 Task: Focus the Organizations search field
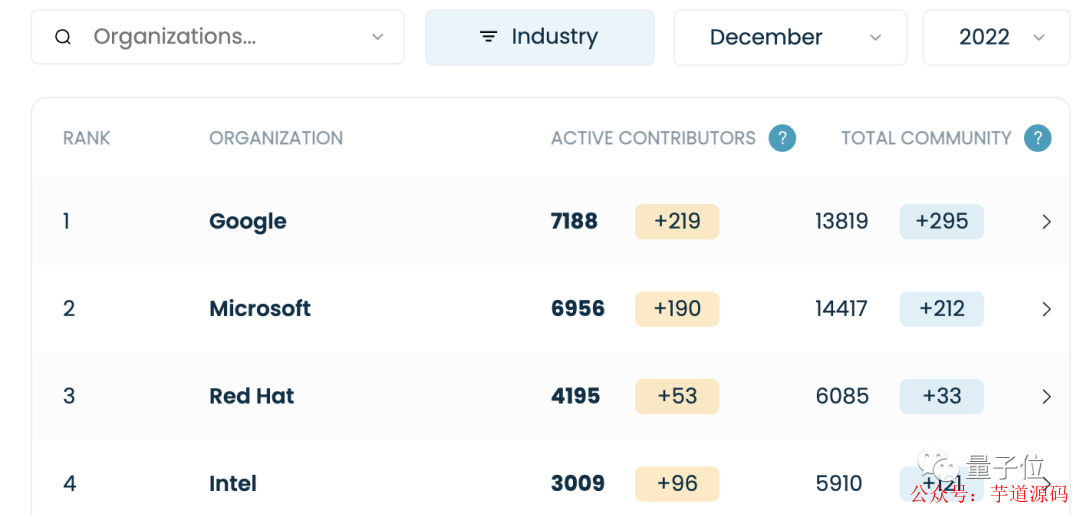pyautogui.click(x=218, y=37)
